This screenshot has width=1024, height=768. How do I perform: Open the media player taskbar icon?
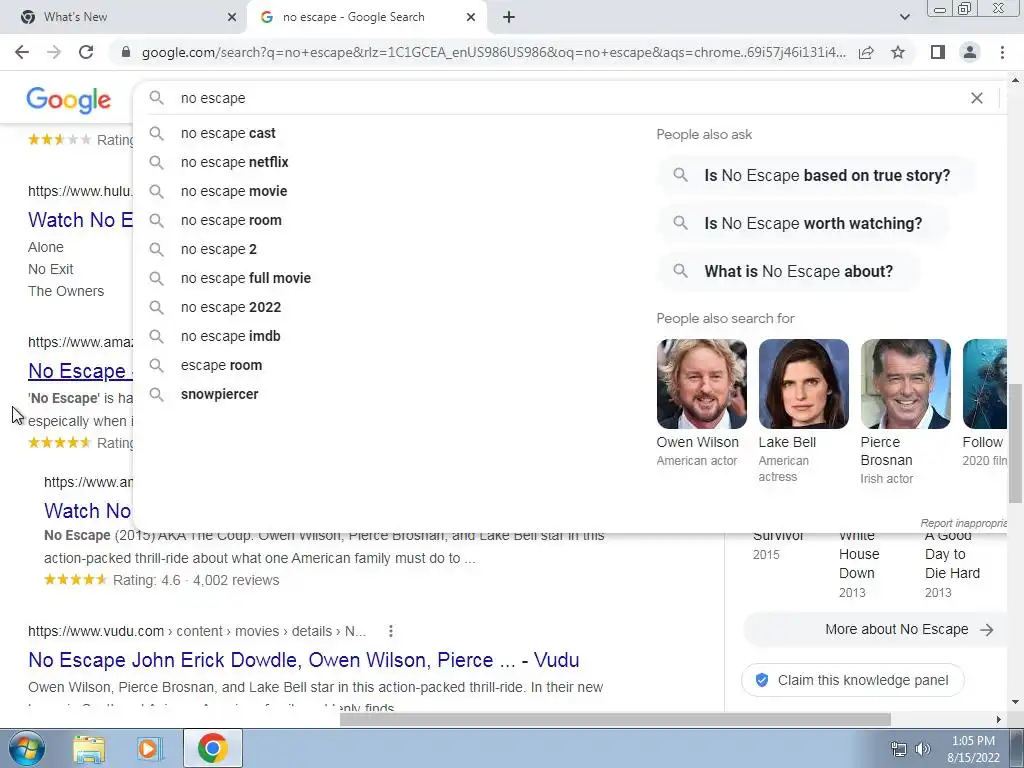point(148,749)
